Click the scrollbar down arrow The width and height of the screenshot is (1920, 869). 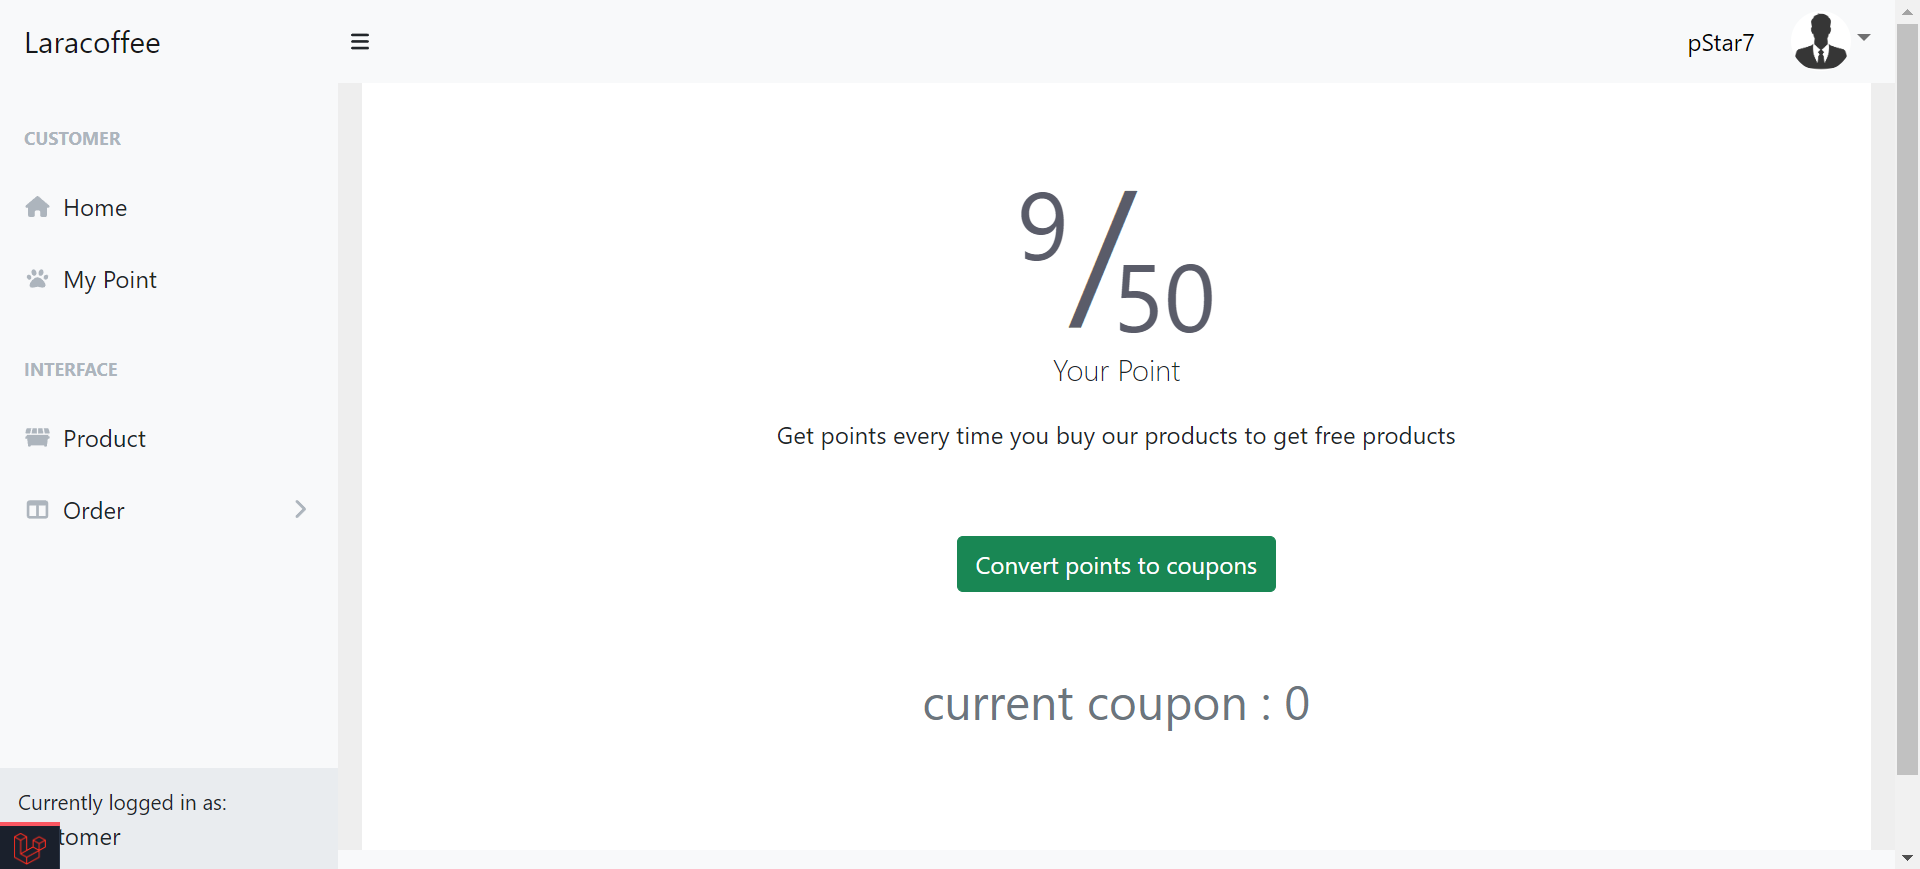pyautogui.click(x=1907, y=858)
